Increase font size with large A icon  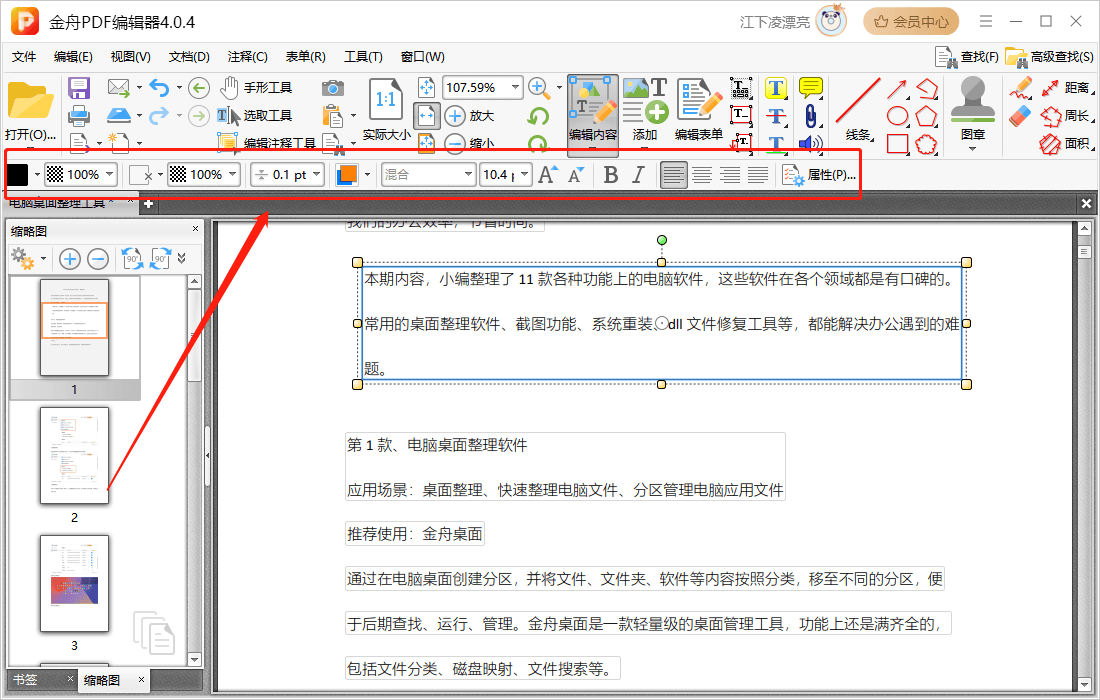(548, 175)
